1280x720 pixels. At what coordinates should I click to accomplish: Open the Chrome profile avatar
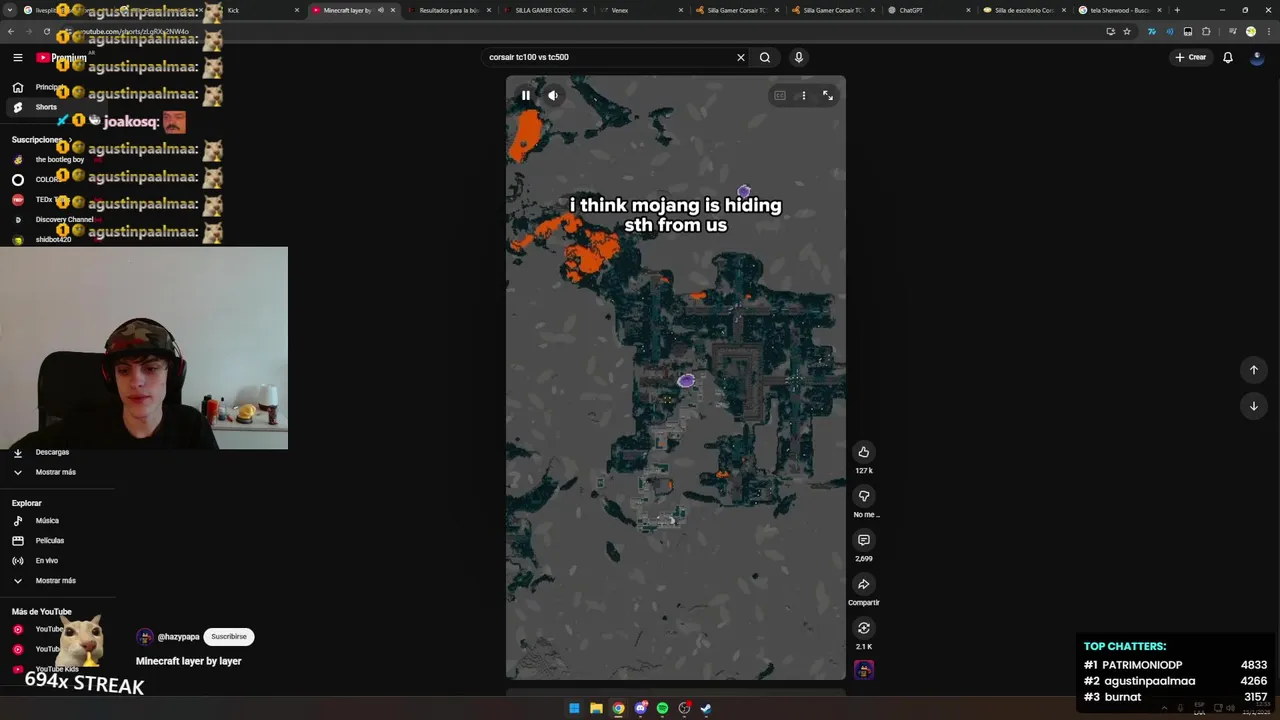tap(1250, 31)
